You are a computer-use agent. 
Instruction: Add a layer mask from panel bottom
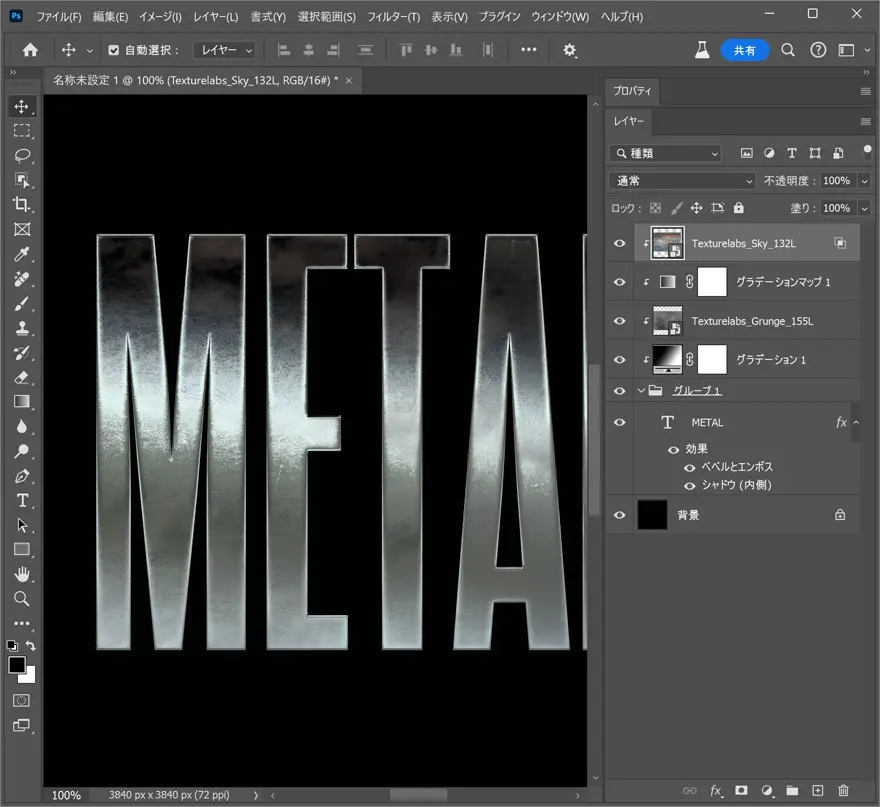[741, 791]
